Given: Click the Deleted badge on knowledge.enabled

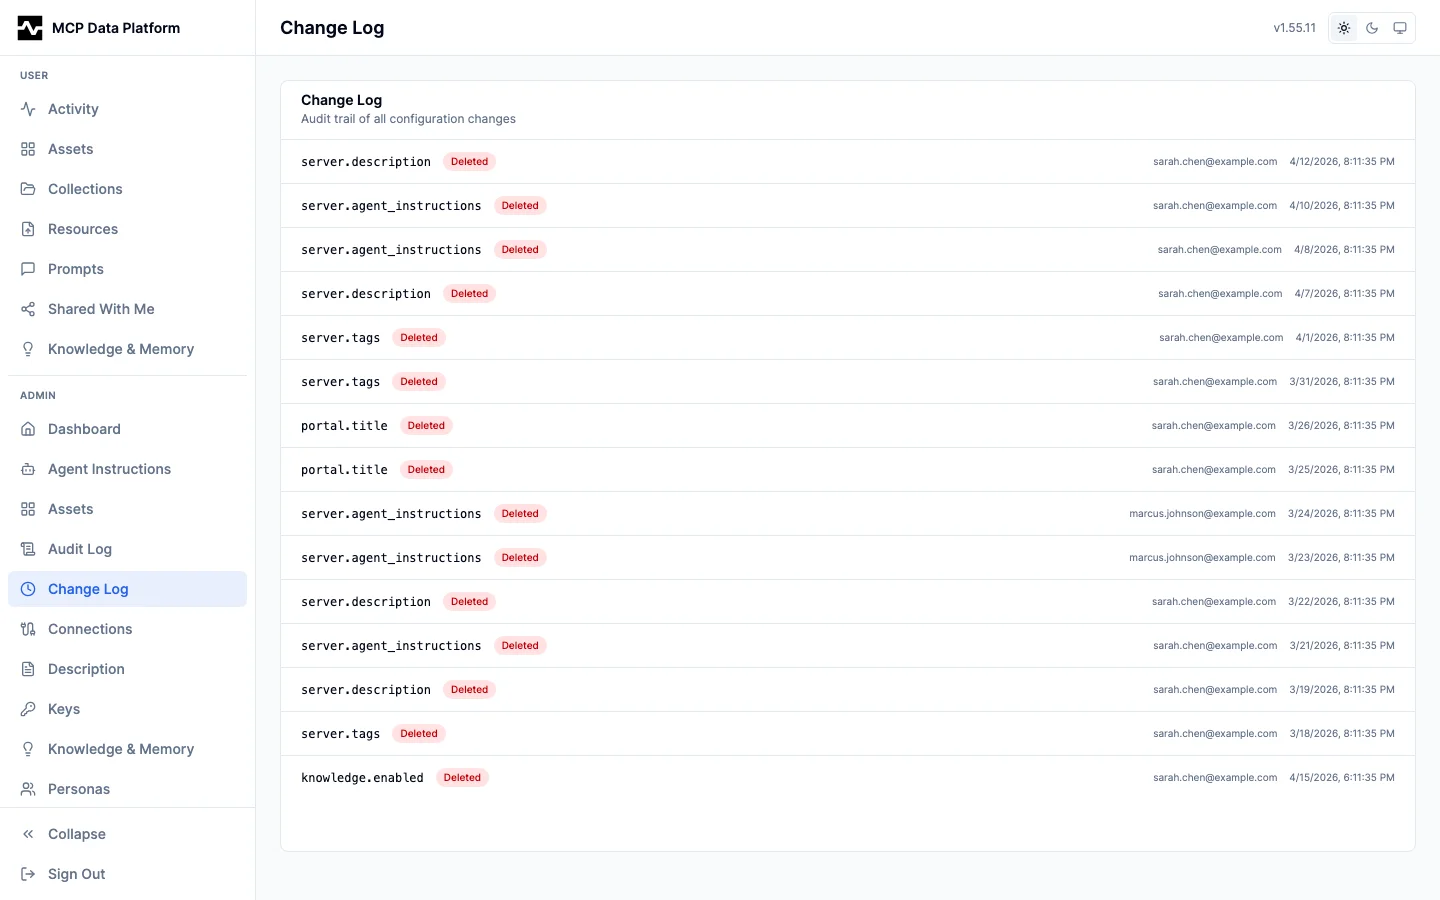Looking at the screenshot, I should click(x=461, y=777).
